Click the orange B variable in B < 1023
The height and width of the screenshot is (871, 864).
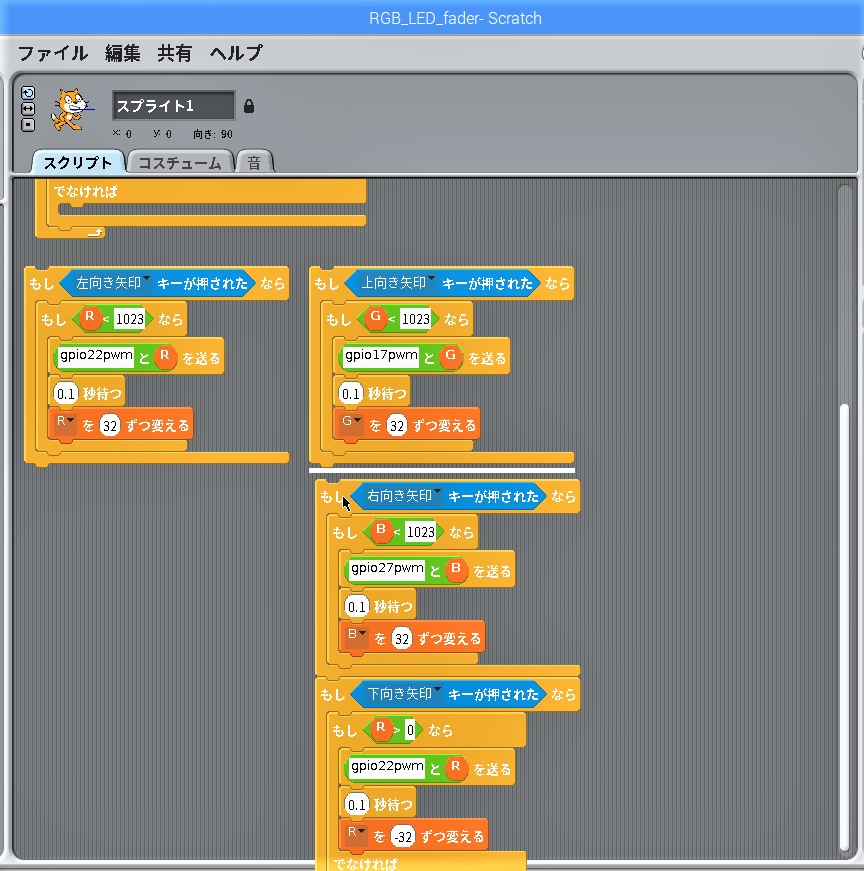[x=381, y=531]
